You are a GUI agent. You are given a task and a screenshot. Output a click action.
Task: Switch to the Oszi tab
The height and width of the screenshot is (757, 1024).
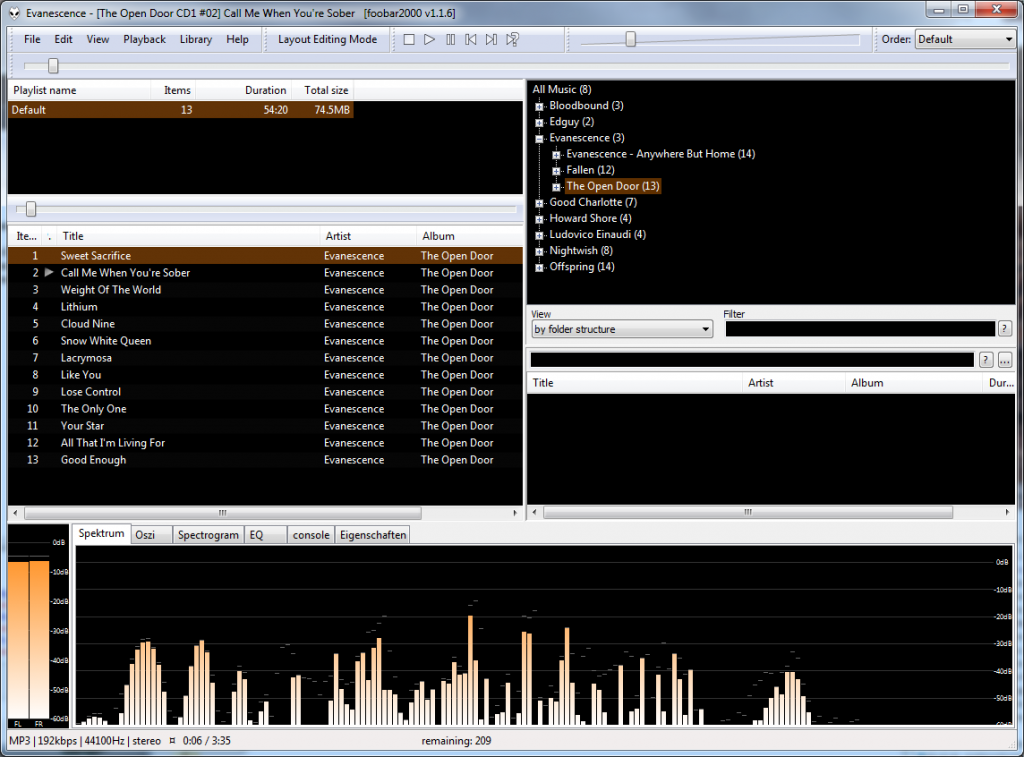point(152,535)
